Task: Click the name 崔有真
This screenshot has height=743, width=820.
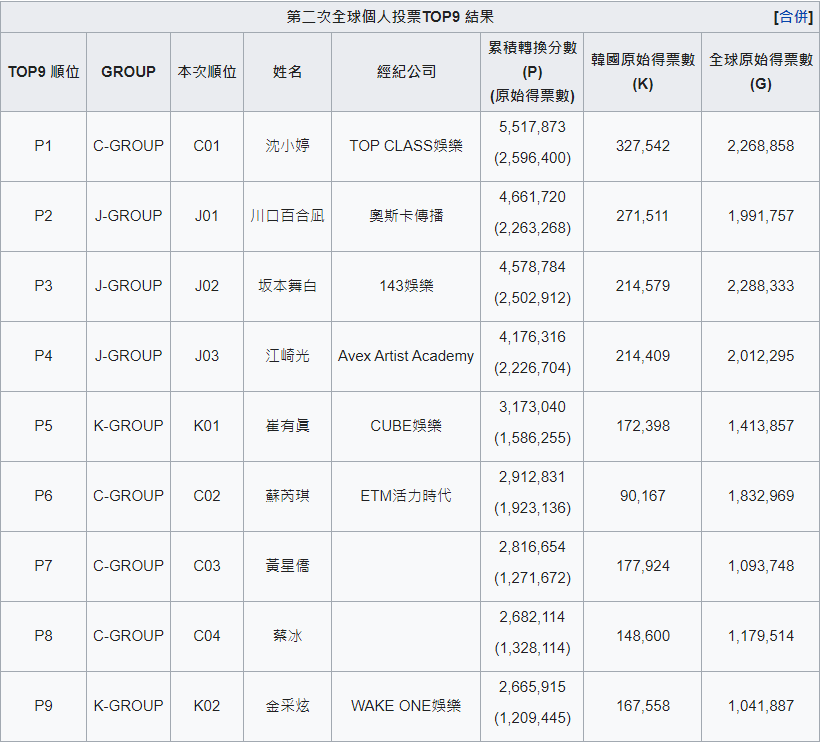Action: click(x=287, y=426)
